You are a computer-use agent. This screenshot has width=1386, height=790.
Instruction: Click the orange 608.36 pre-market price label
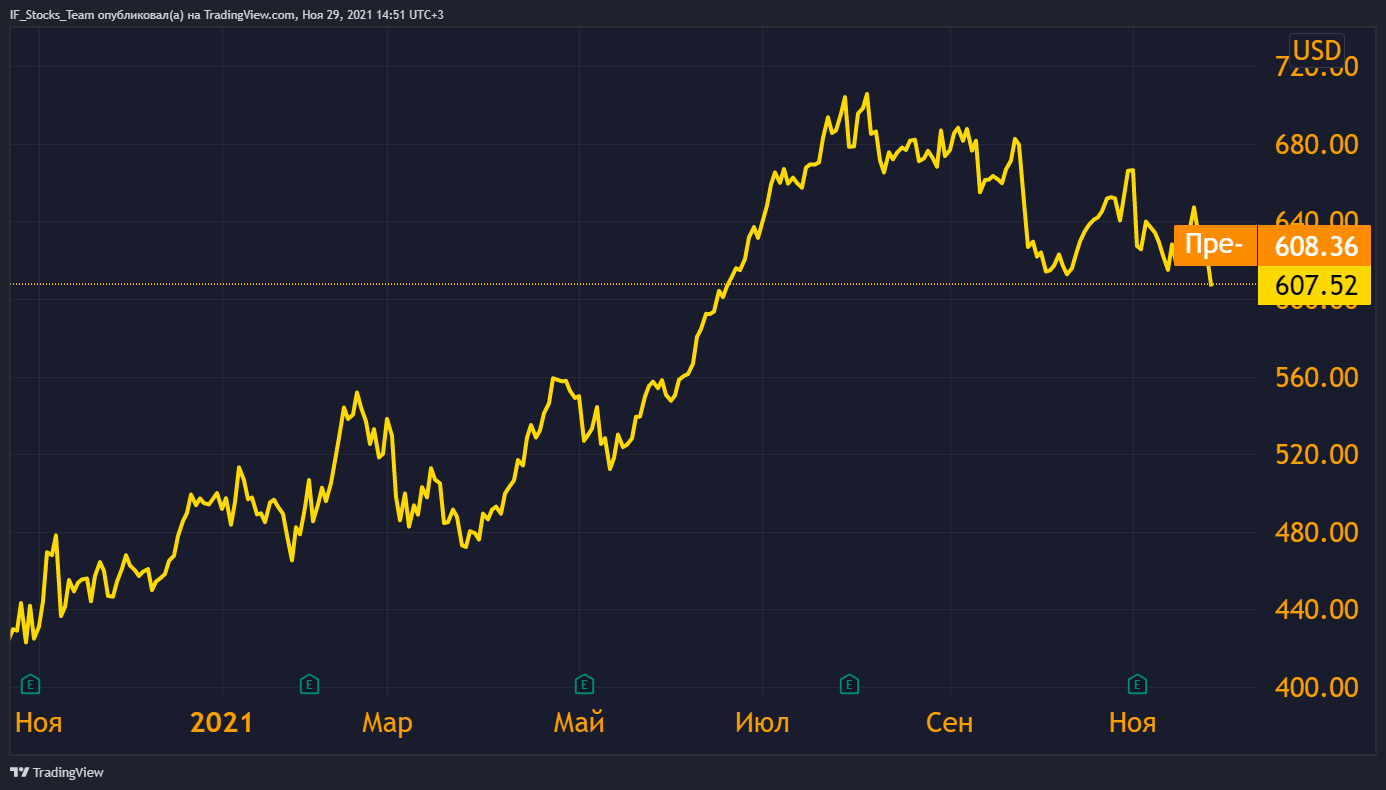1316,245
